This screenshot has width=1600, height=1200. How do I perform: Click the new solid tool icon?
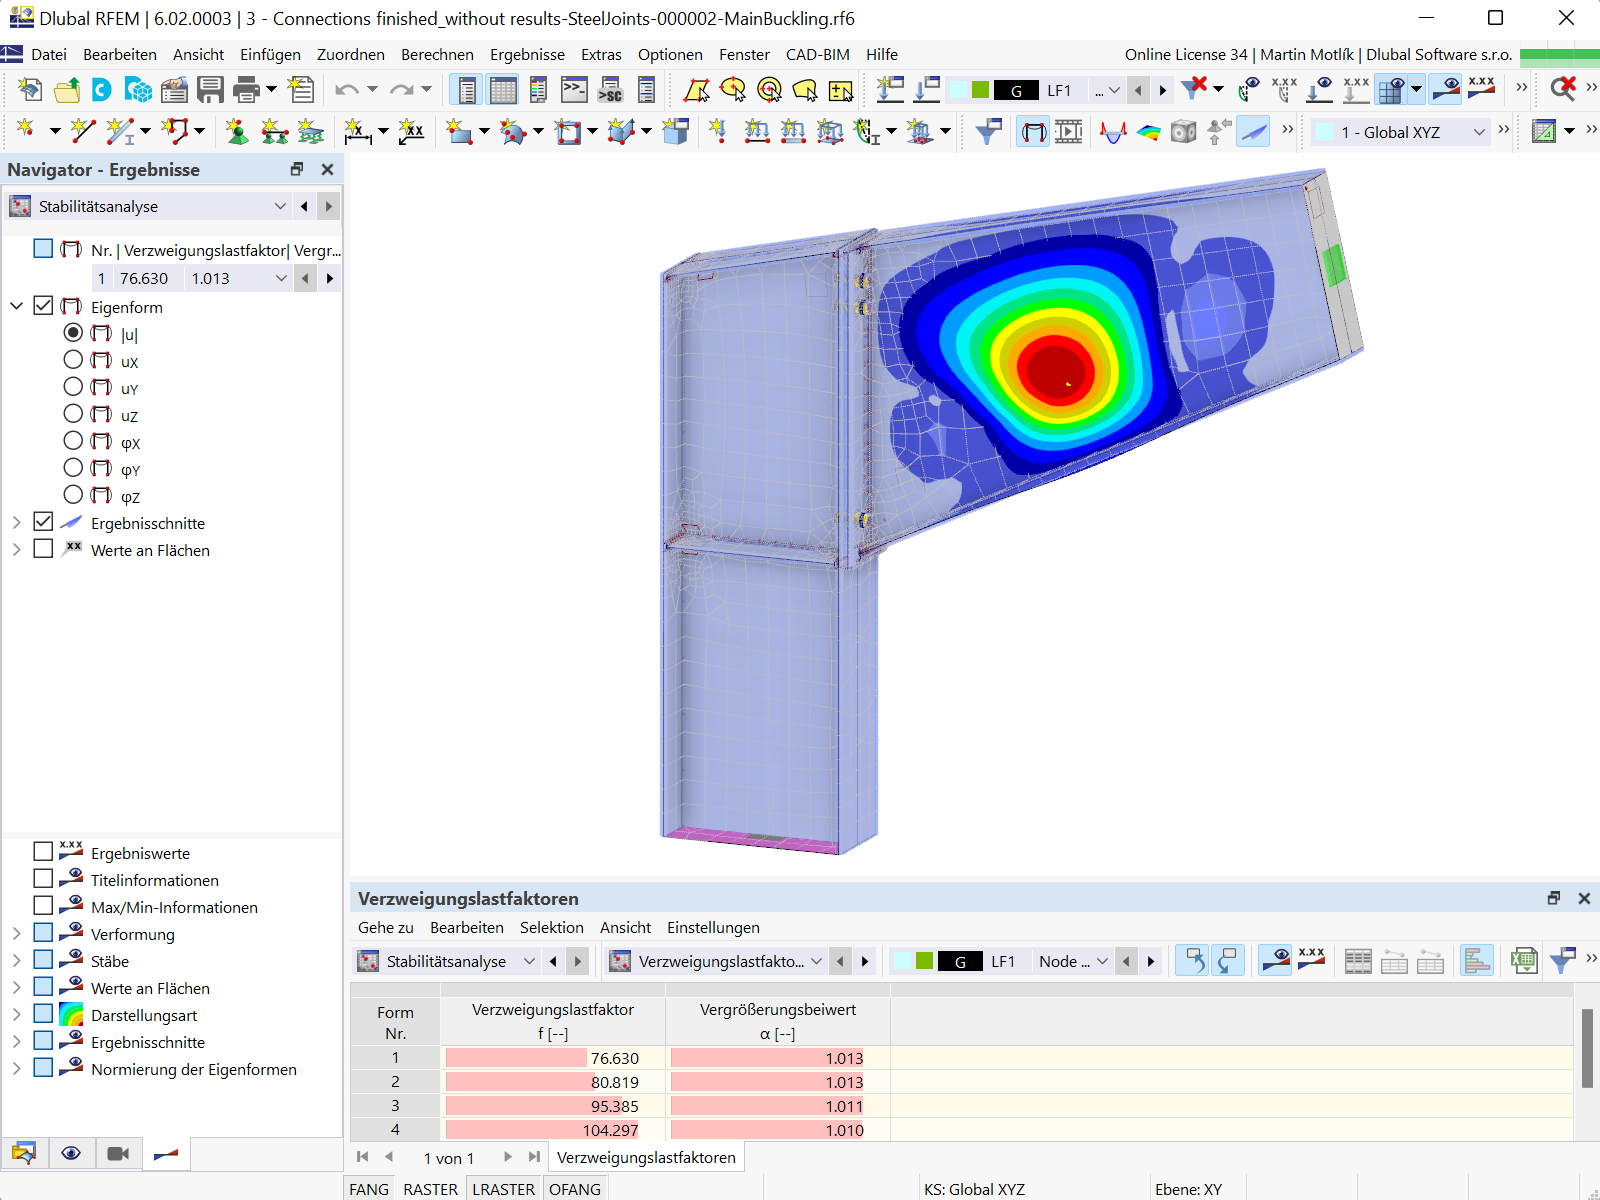(621, 131)
